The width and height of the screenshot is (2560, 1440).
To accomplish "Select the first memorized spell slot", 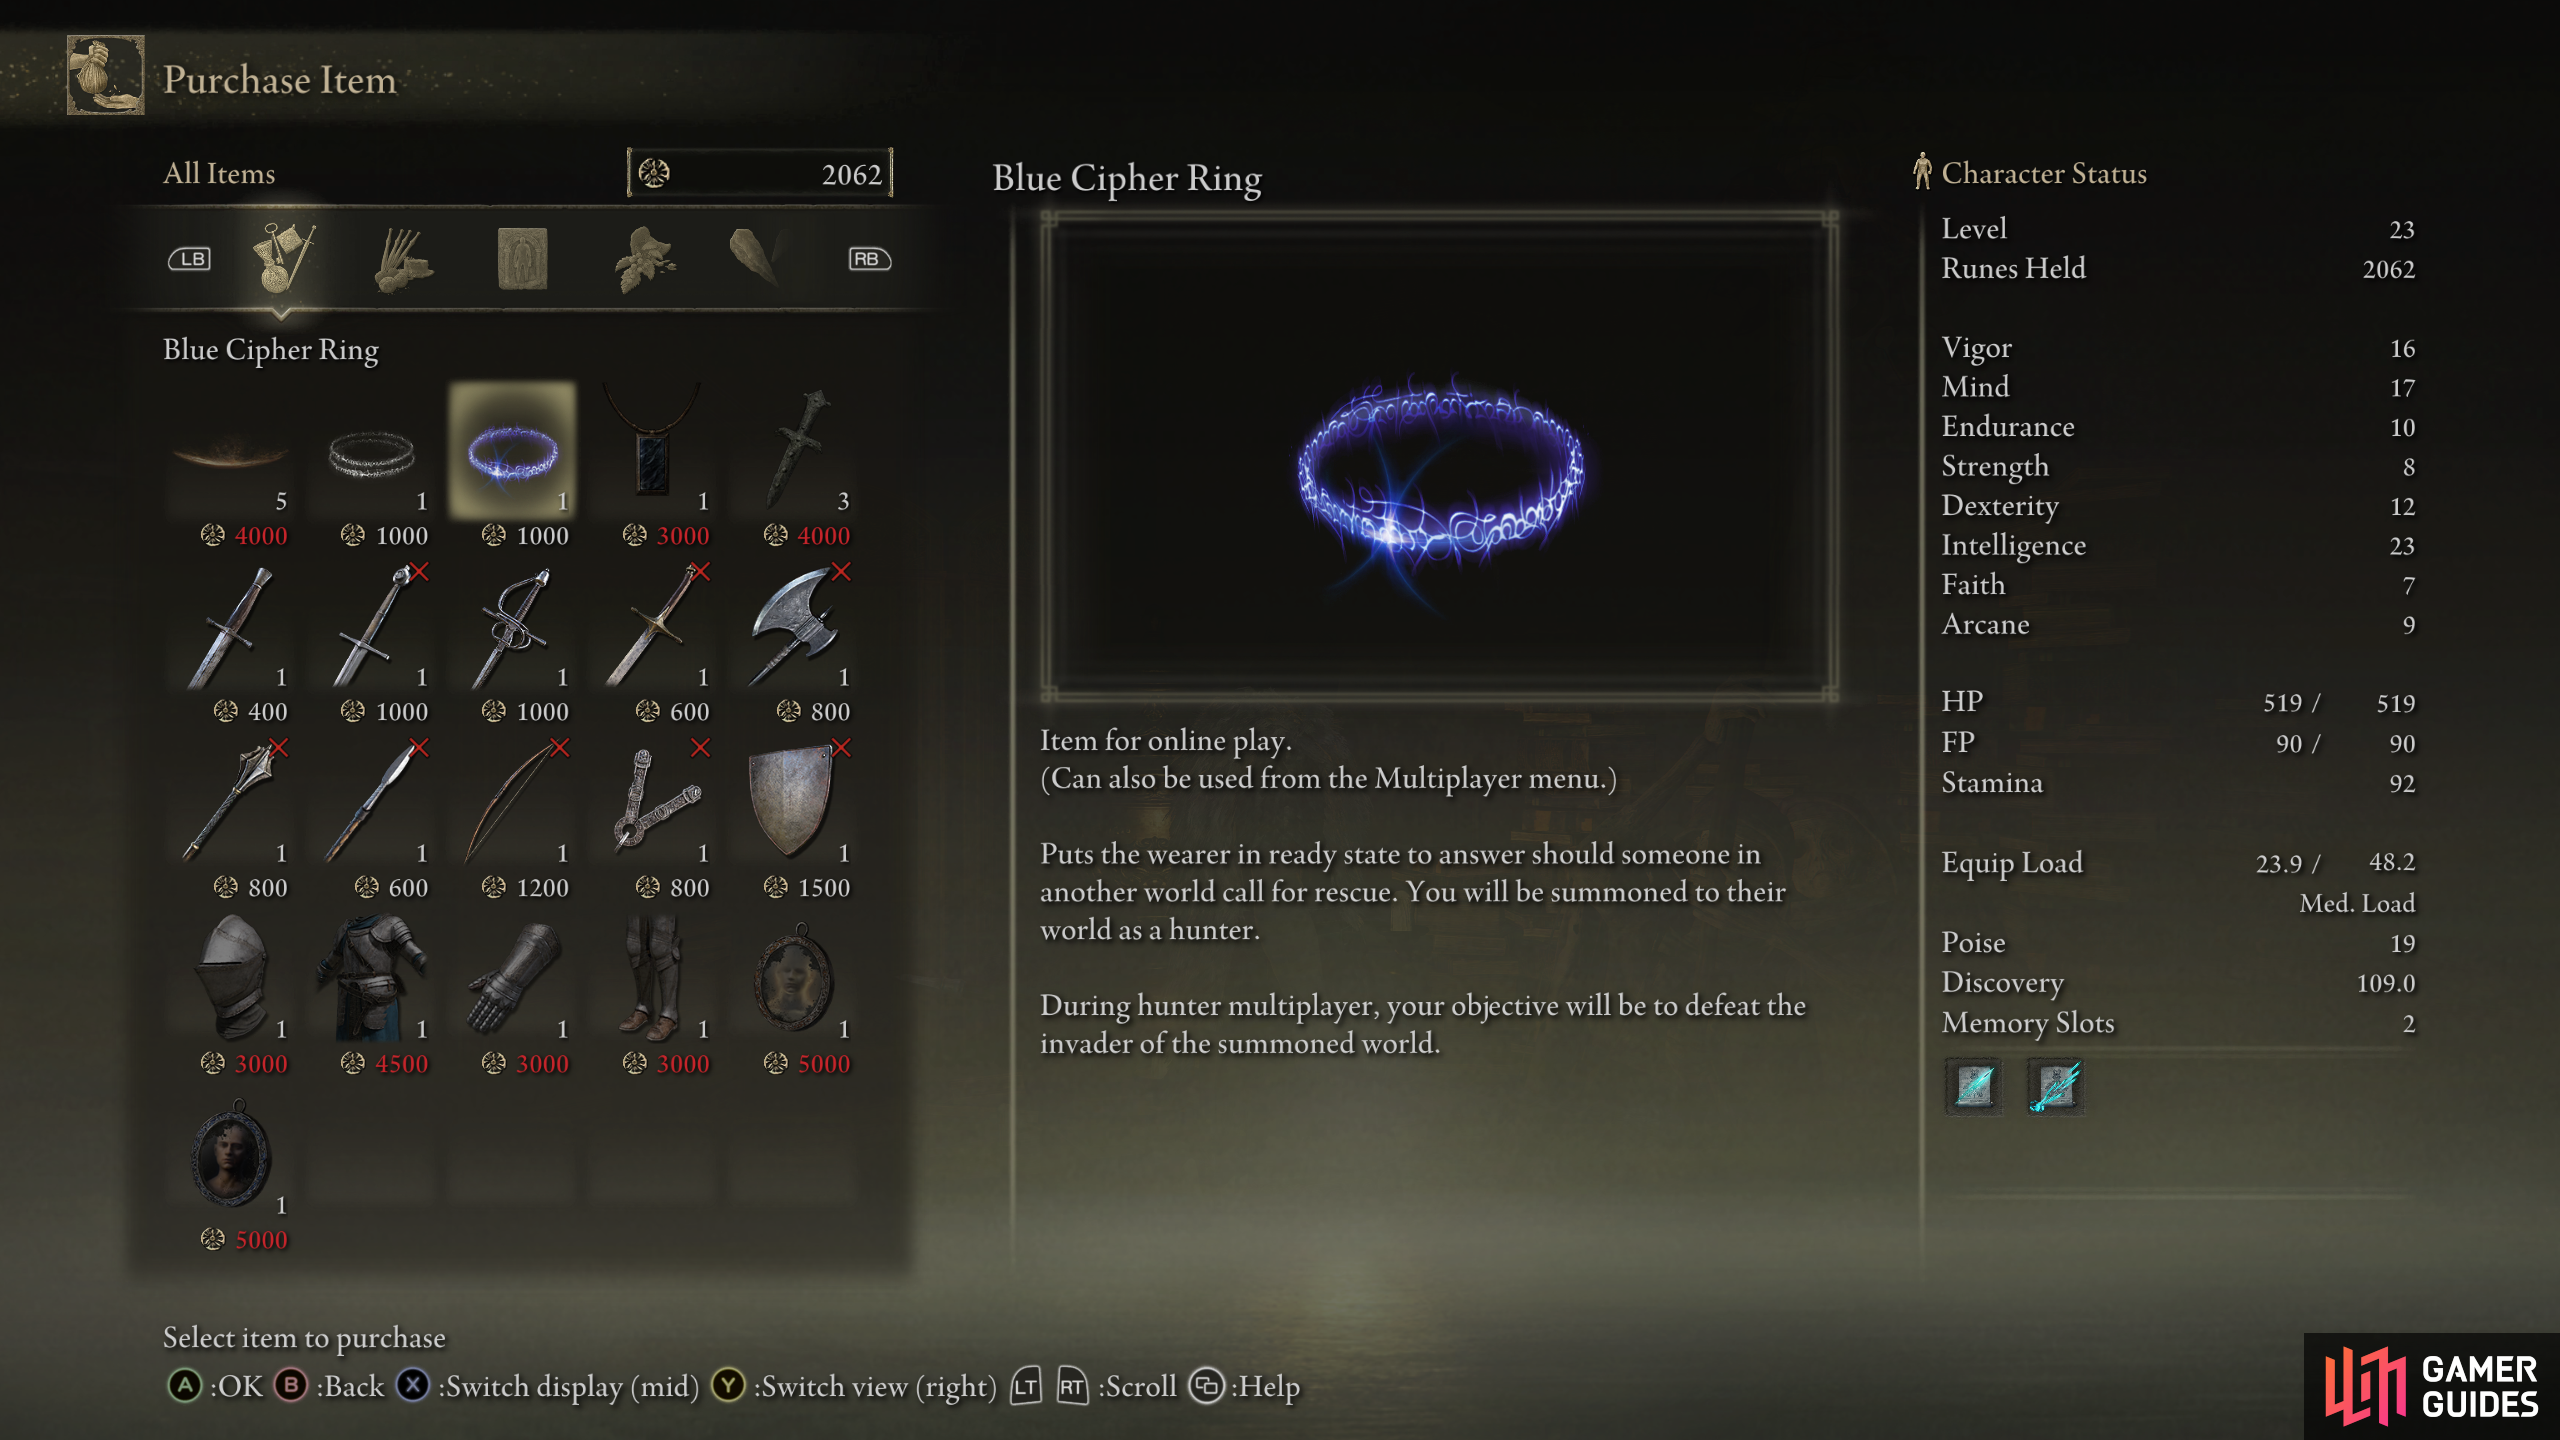I will tap(1974, 1086).
